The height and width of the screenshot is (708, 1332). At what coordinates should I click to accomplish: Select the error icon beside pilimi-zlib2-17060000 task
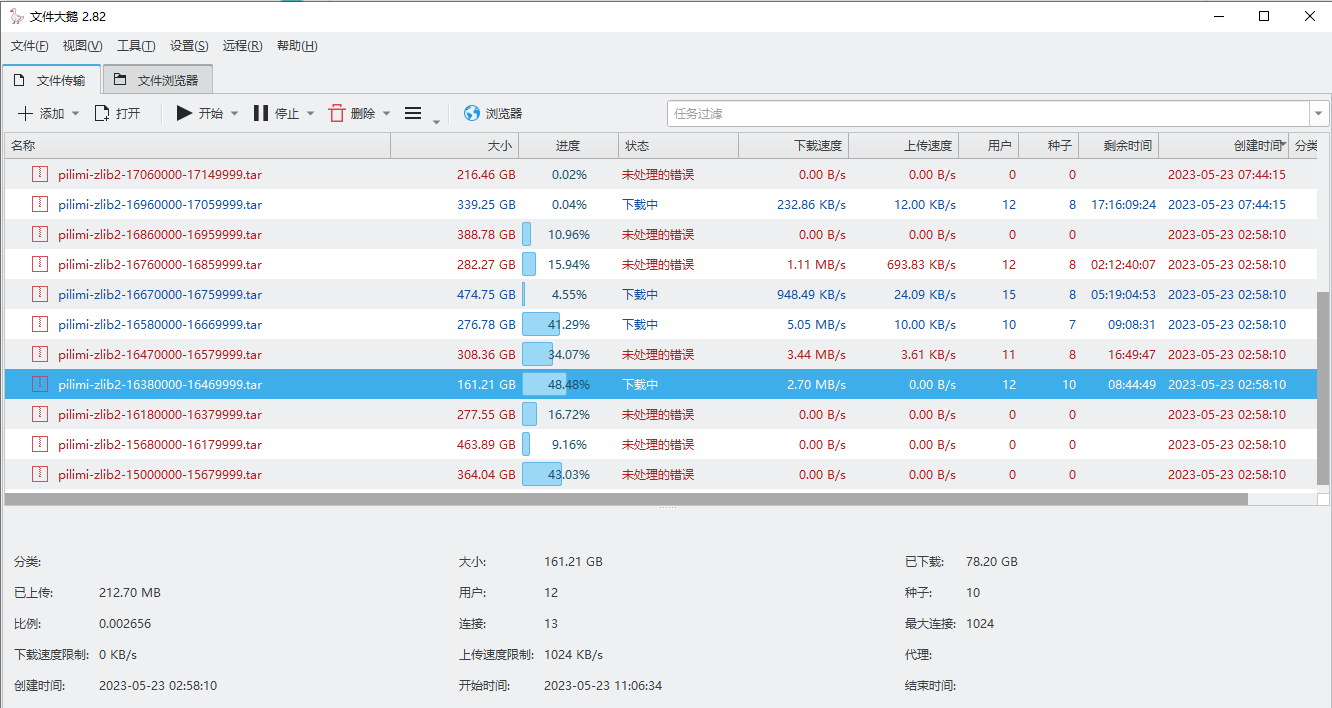pos(39,174)
